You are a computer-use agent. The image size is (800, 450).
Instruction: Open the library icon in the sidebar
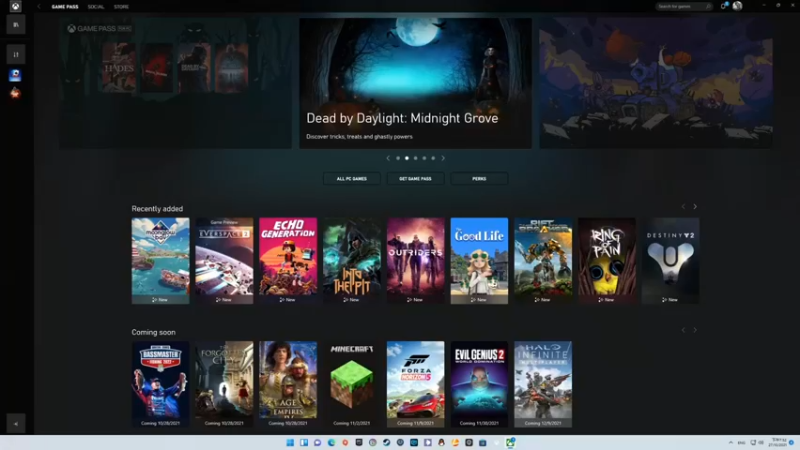(x=16, y=24)
